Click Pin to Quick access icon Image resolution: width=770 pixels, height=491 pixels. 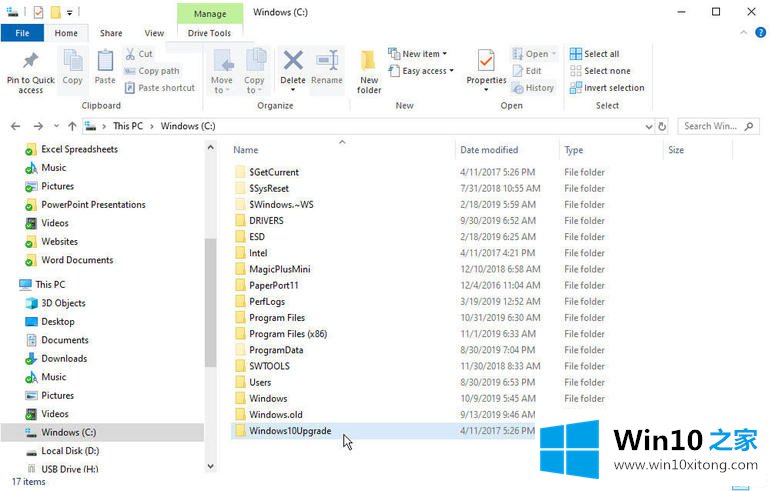coord(30,61)
